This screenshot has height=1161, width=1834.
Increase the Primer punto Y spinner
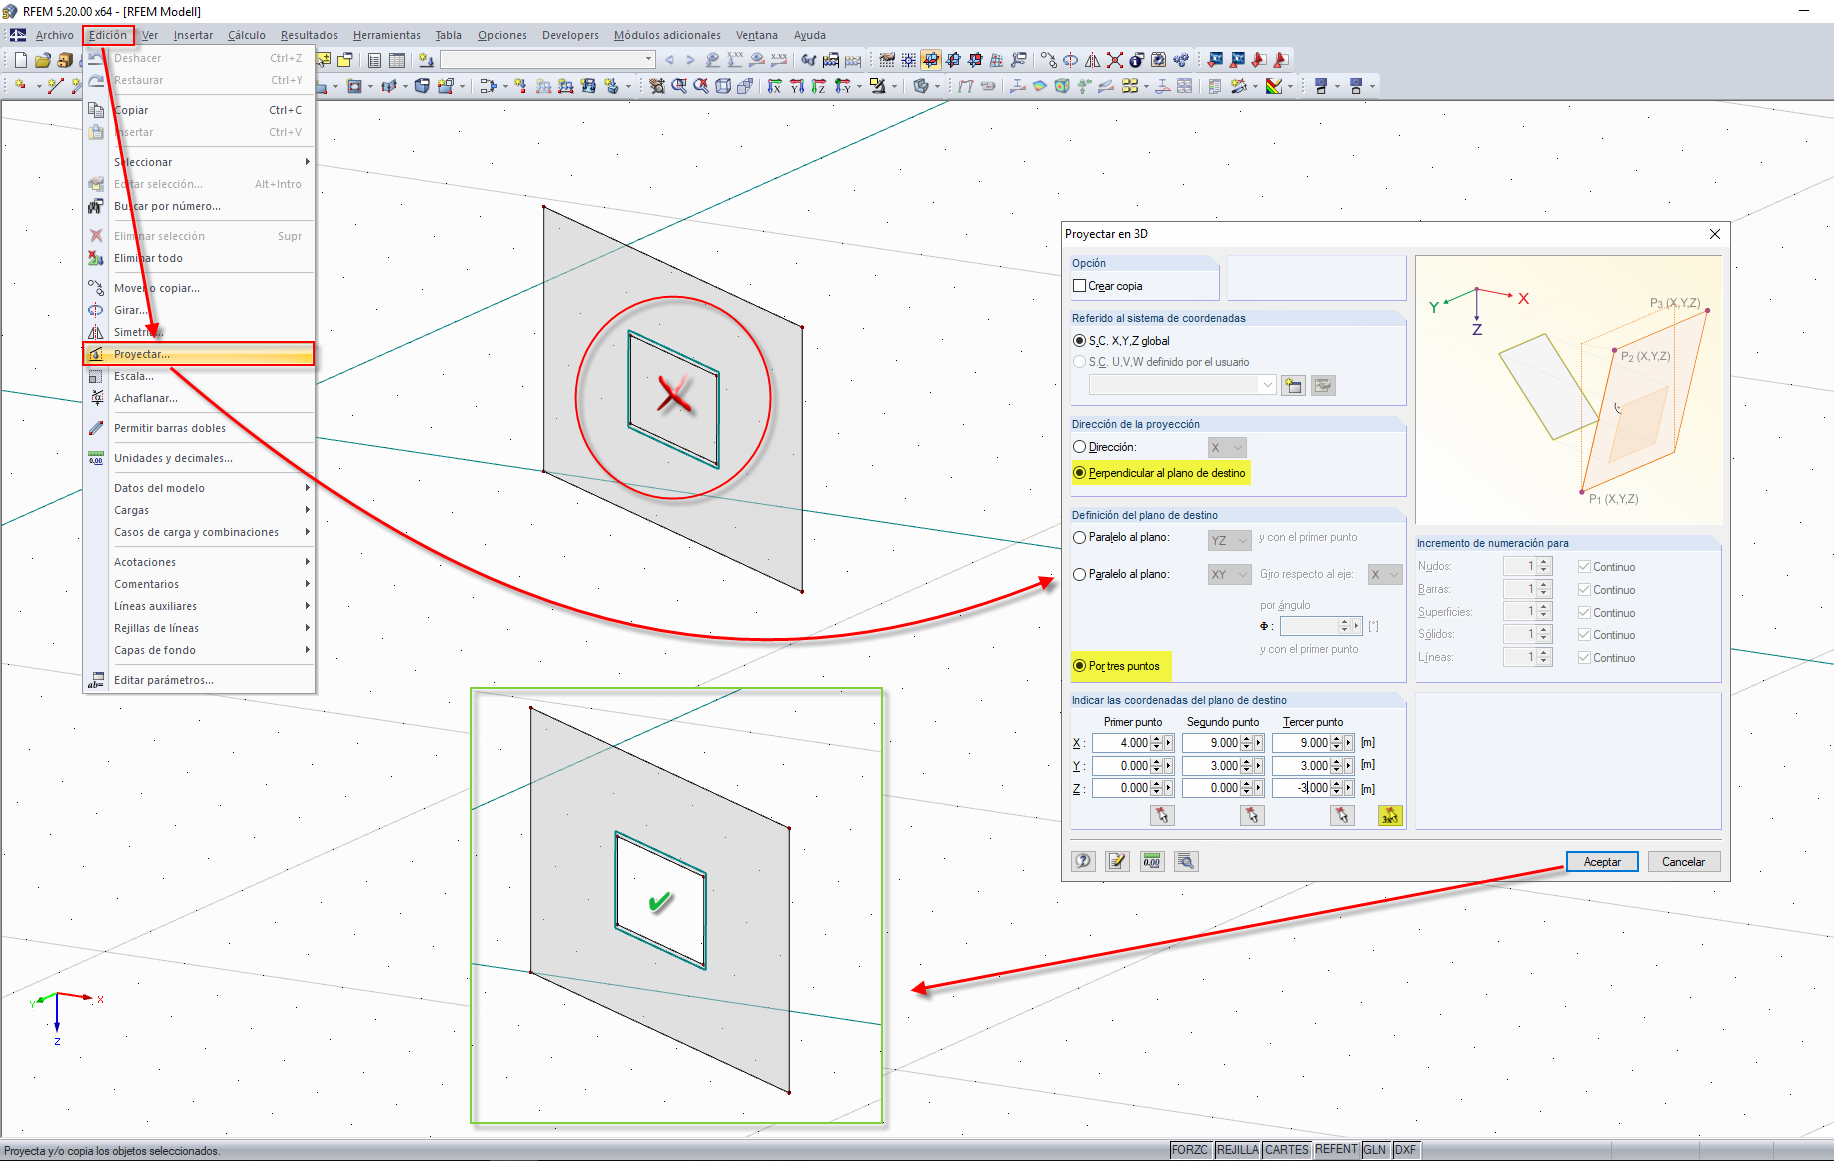(x=1157, y=762)
